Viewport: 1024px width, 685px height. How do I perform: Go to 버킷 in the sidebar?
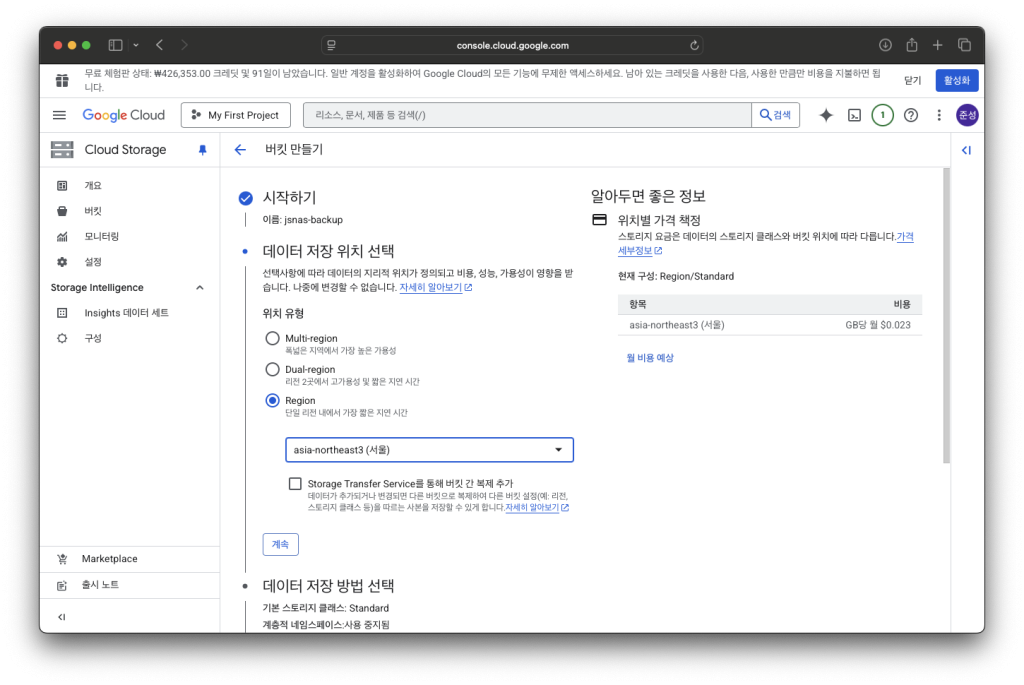click(x=92, y=211)
